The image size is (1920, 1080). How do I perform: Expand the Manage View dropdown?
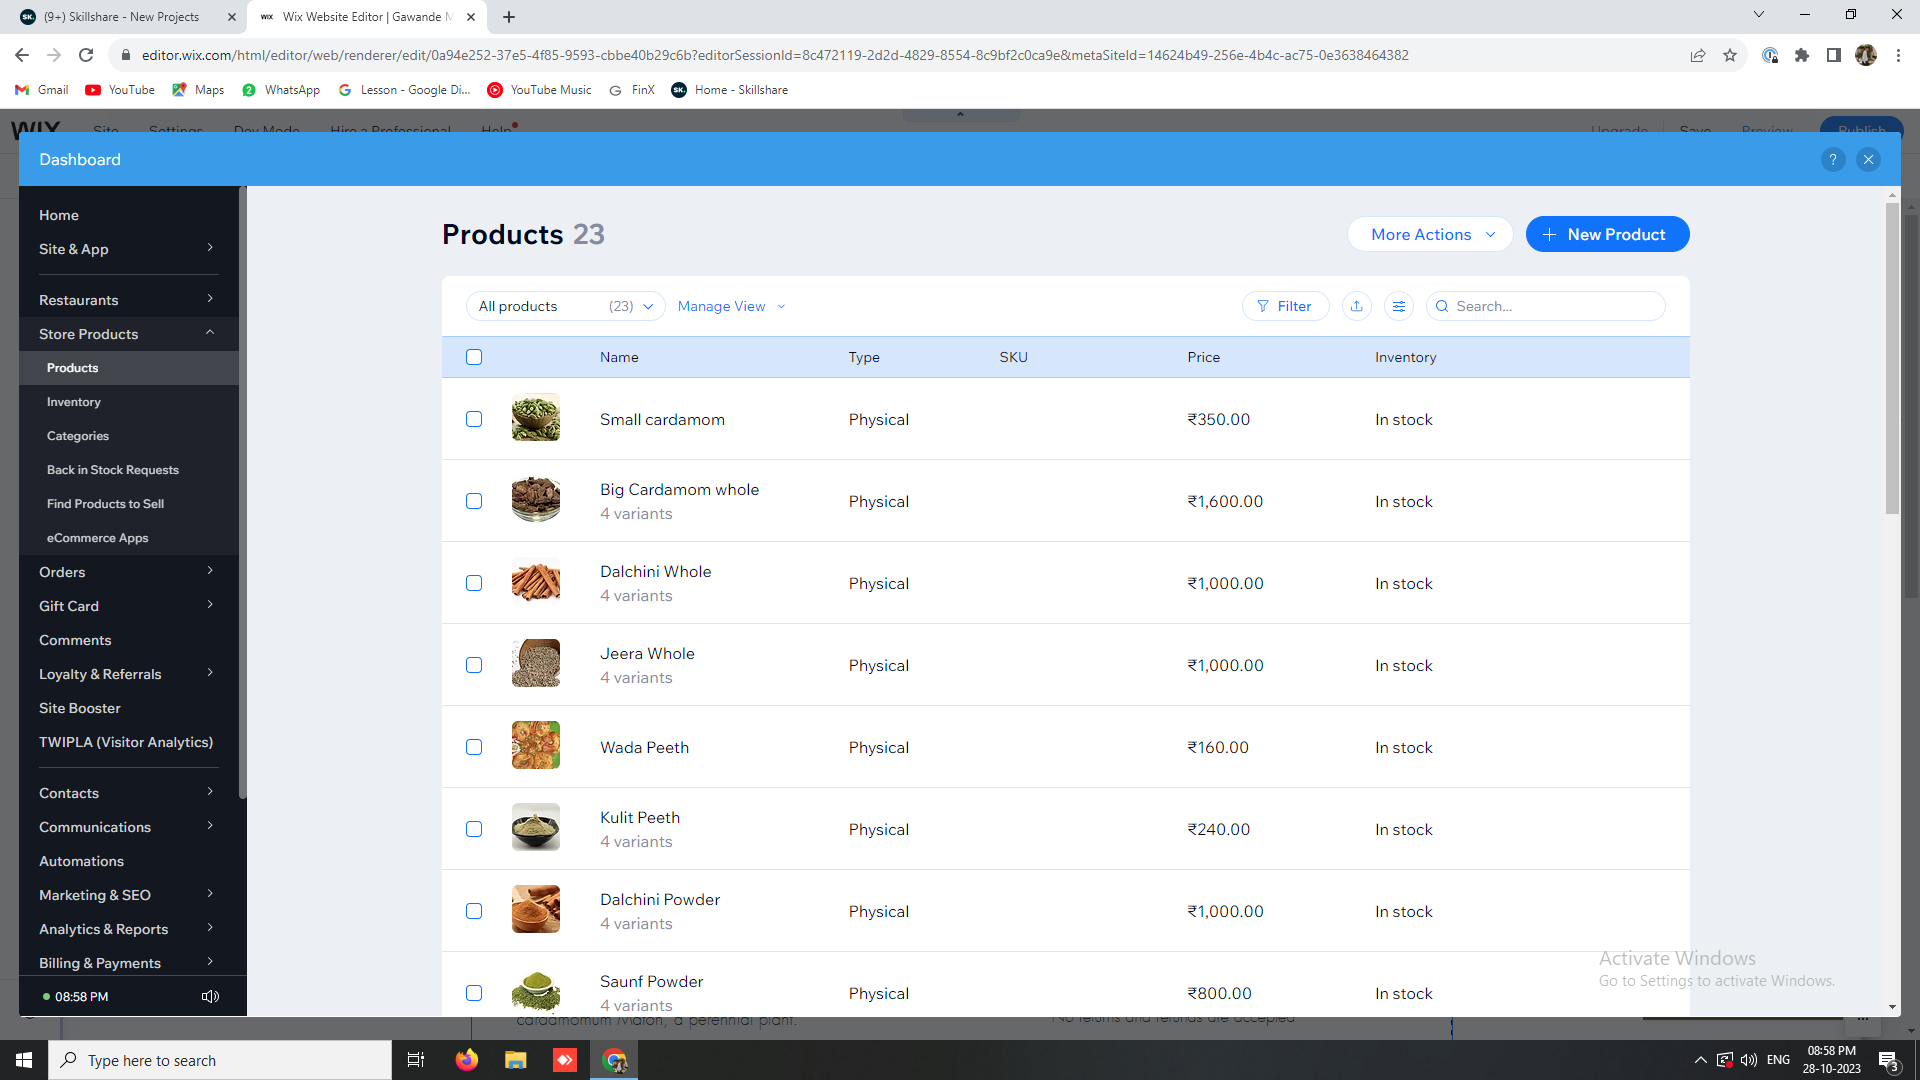(731, 306)
